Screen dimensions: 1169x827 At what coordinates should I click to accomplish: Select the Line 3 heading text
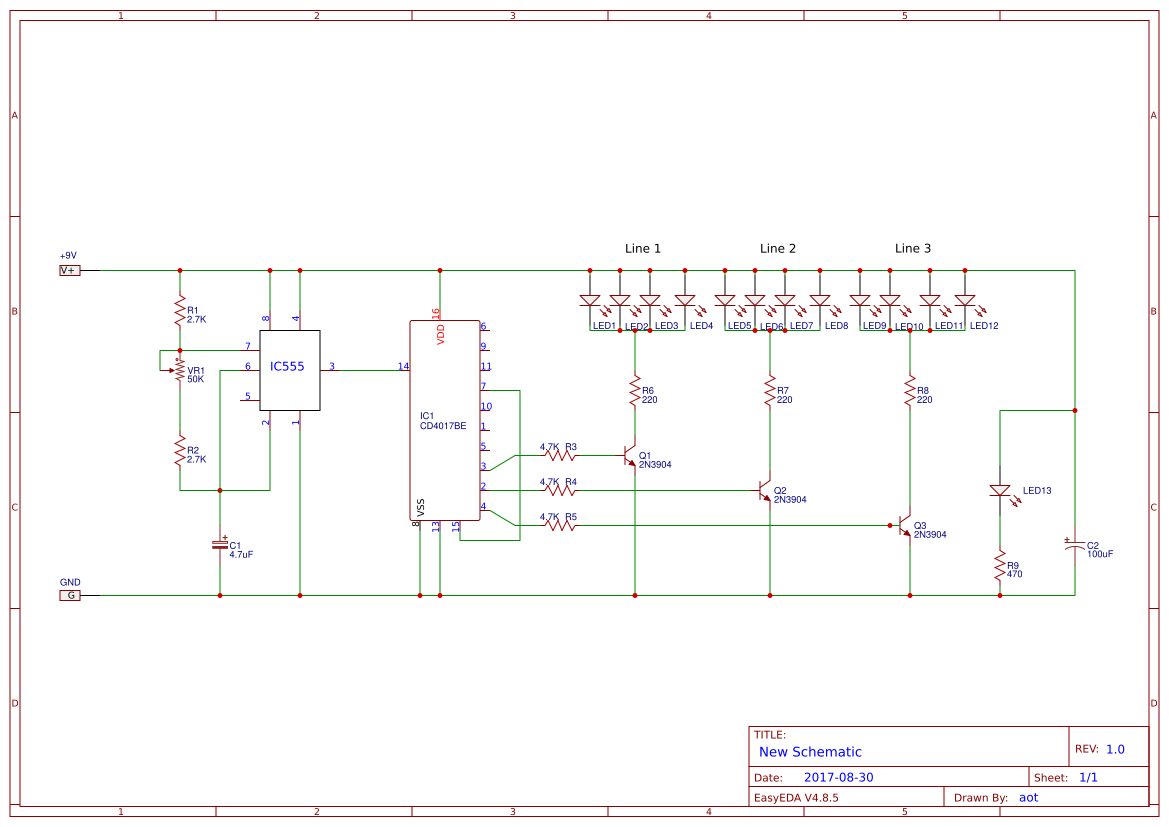coord(911,248)
